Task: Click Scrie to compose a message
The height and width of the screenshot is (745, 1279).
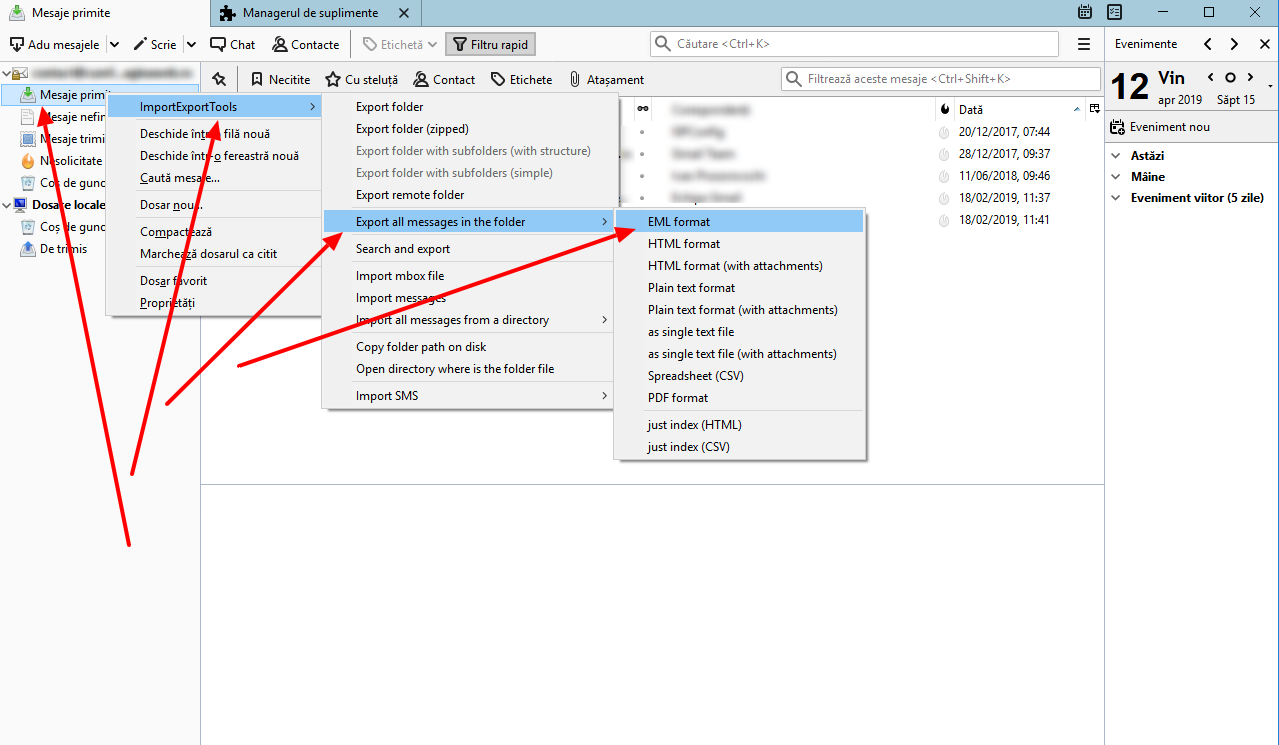Action: pos(160,44)
